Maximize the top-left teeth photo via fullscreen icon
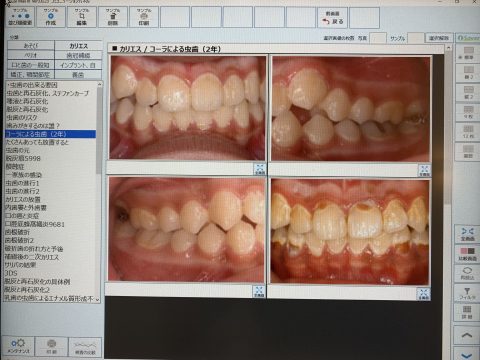 260,169
